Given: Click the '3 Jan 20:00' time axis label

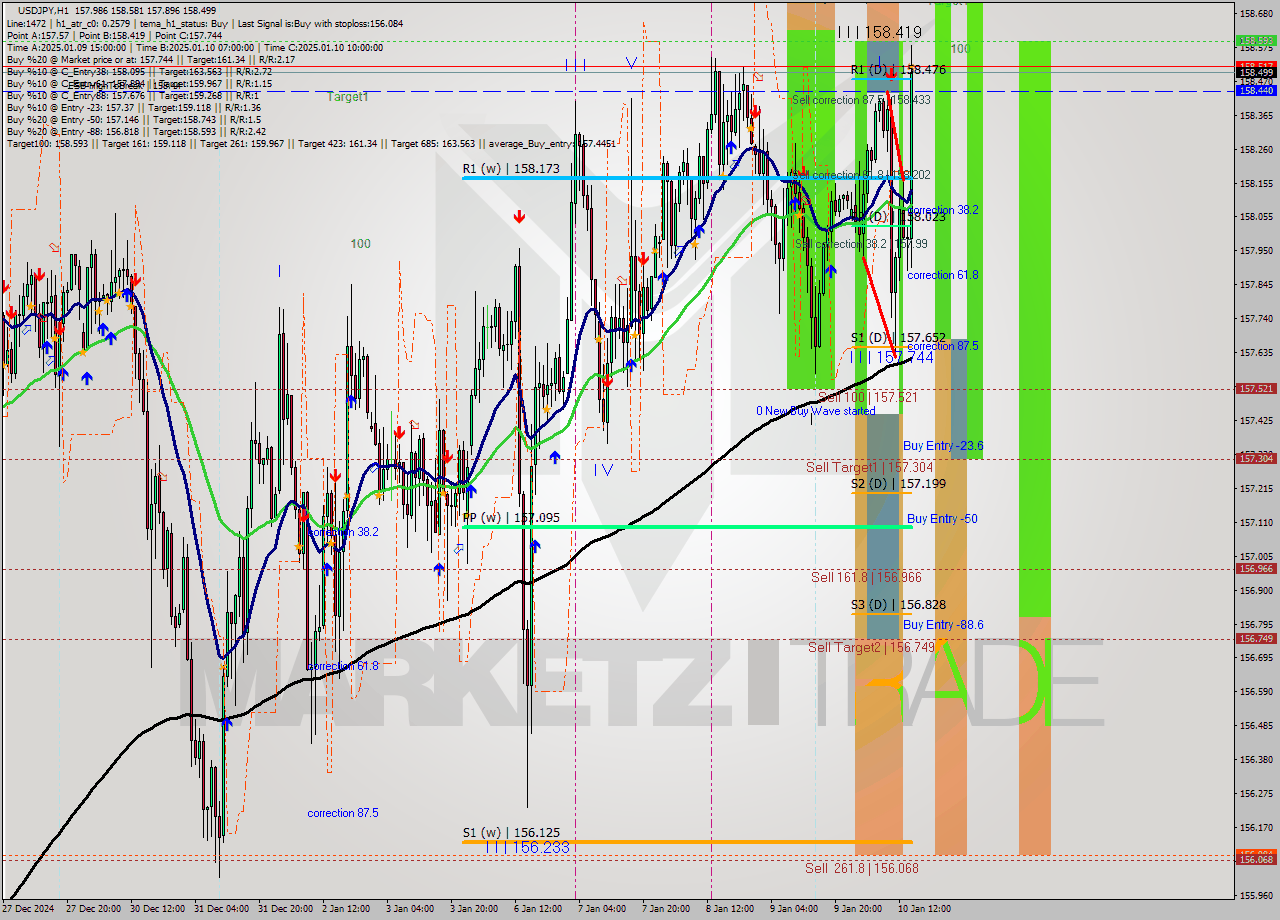Looking at the screenshot, I should tap(474, 909).
